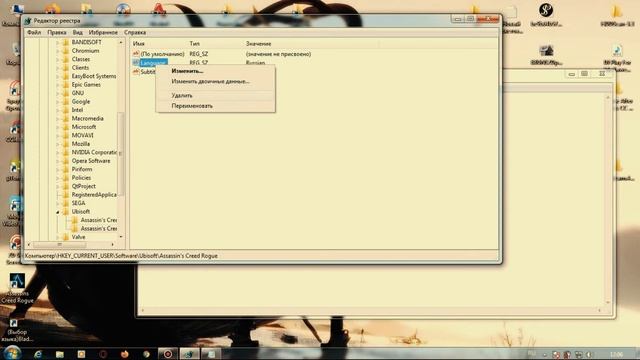Launch Internet Explorer from the taskbar

click(x=38, y=354)
